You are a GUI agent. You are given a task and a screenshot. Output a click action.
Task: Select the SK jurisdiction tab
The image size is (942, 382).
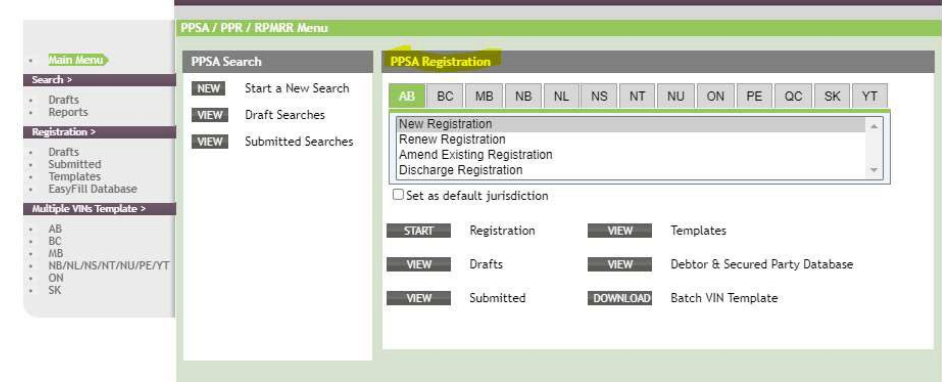(x=832, y=96)
